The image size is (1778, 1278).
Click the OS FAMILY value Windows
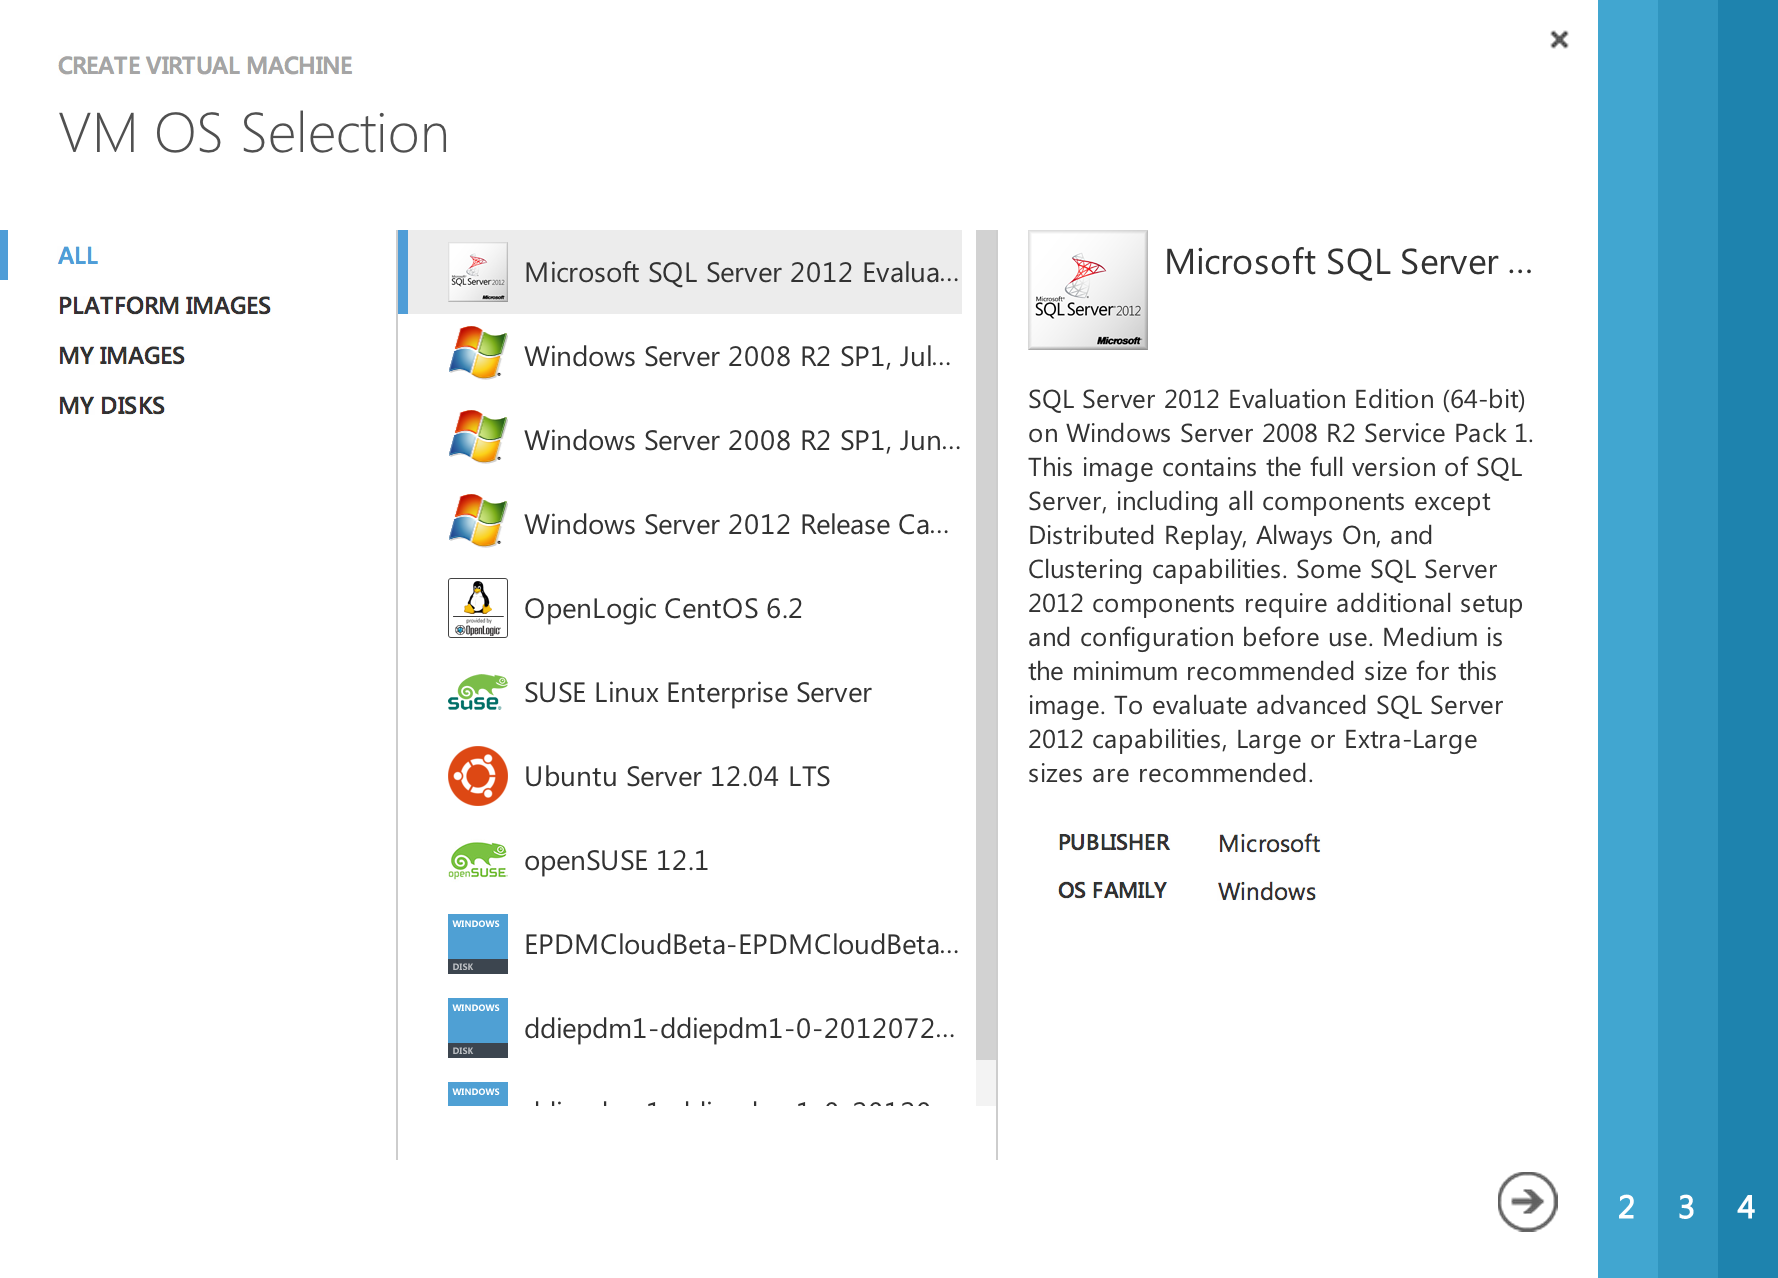[x=1267, y=892]
